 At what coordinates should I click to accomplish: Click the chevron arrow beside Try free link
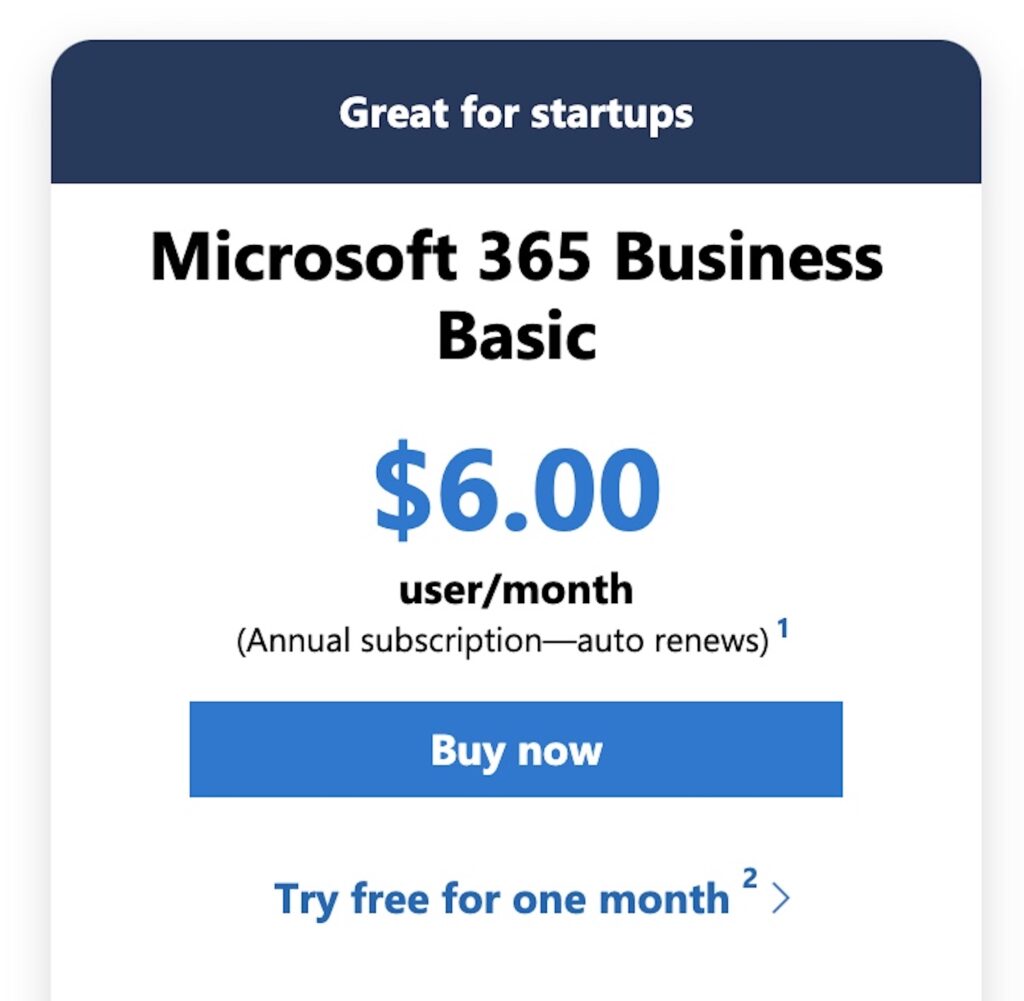point(781,898)
